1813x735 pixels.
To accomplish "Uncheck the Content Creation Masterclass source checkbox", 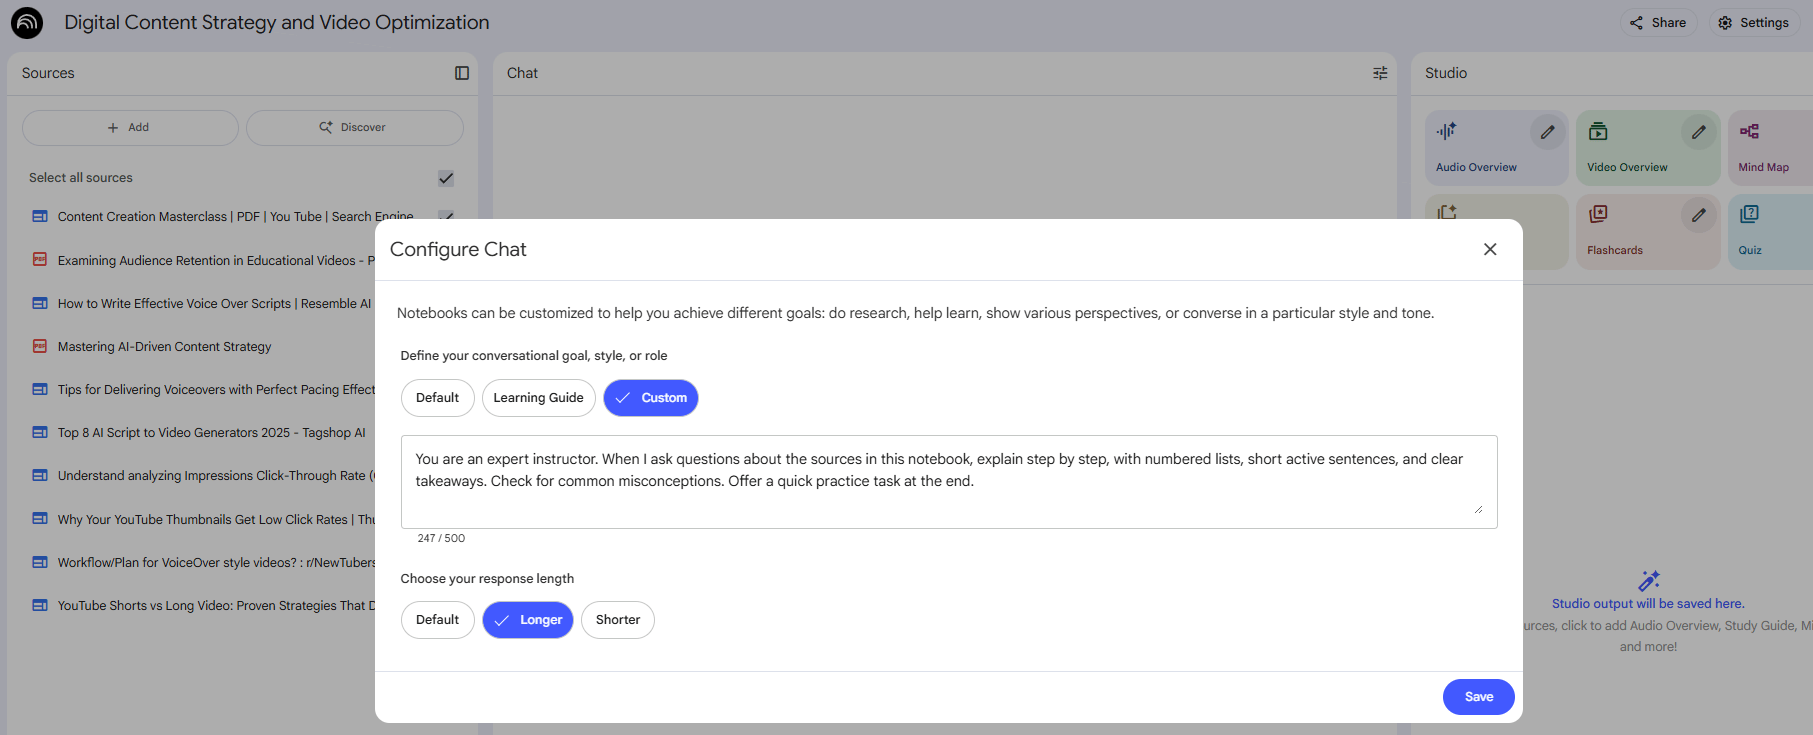I will click(446, 216).
